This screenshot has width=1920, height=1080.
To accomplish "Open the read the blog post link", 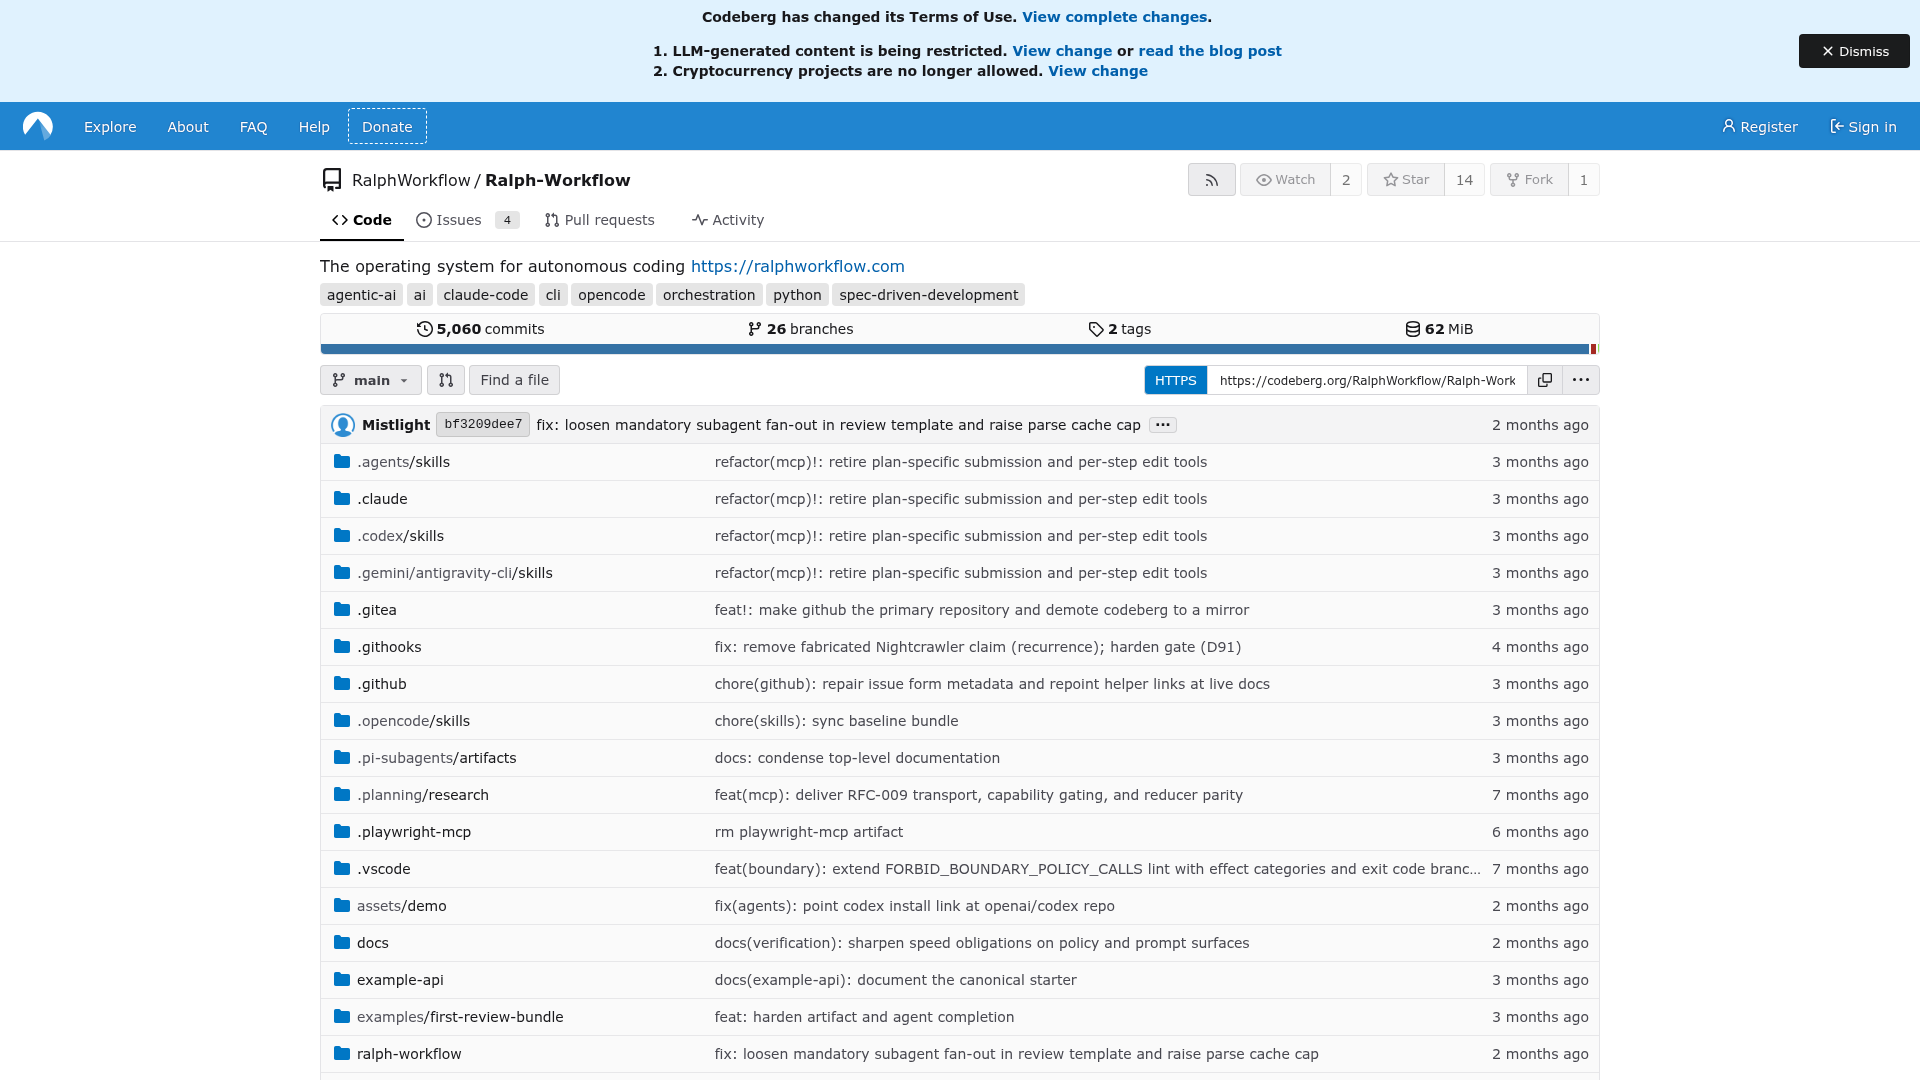I will tap(1209, 51).
